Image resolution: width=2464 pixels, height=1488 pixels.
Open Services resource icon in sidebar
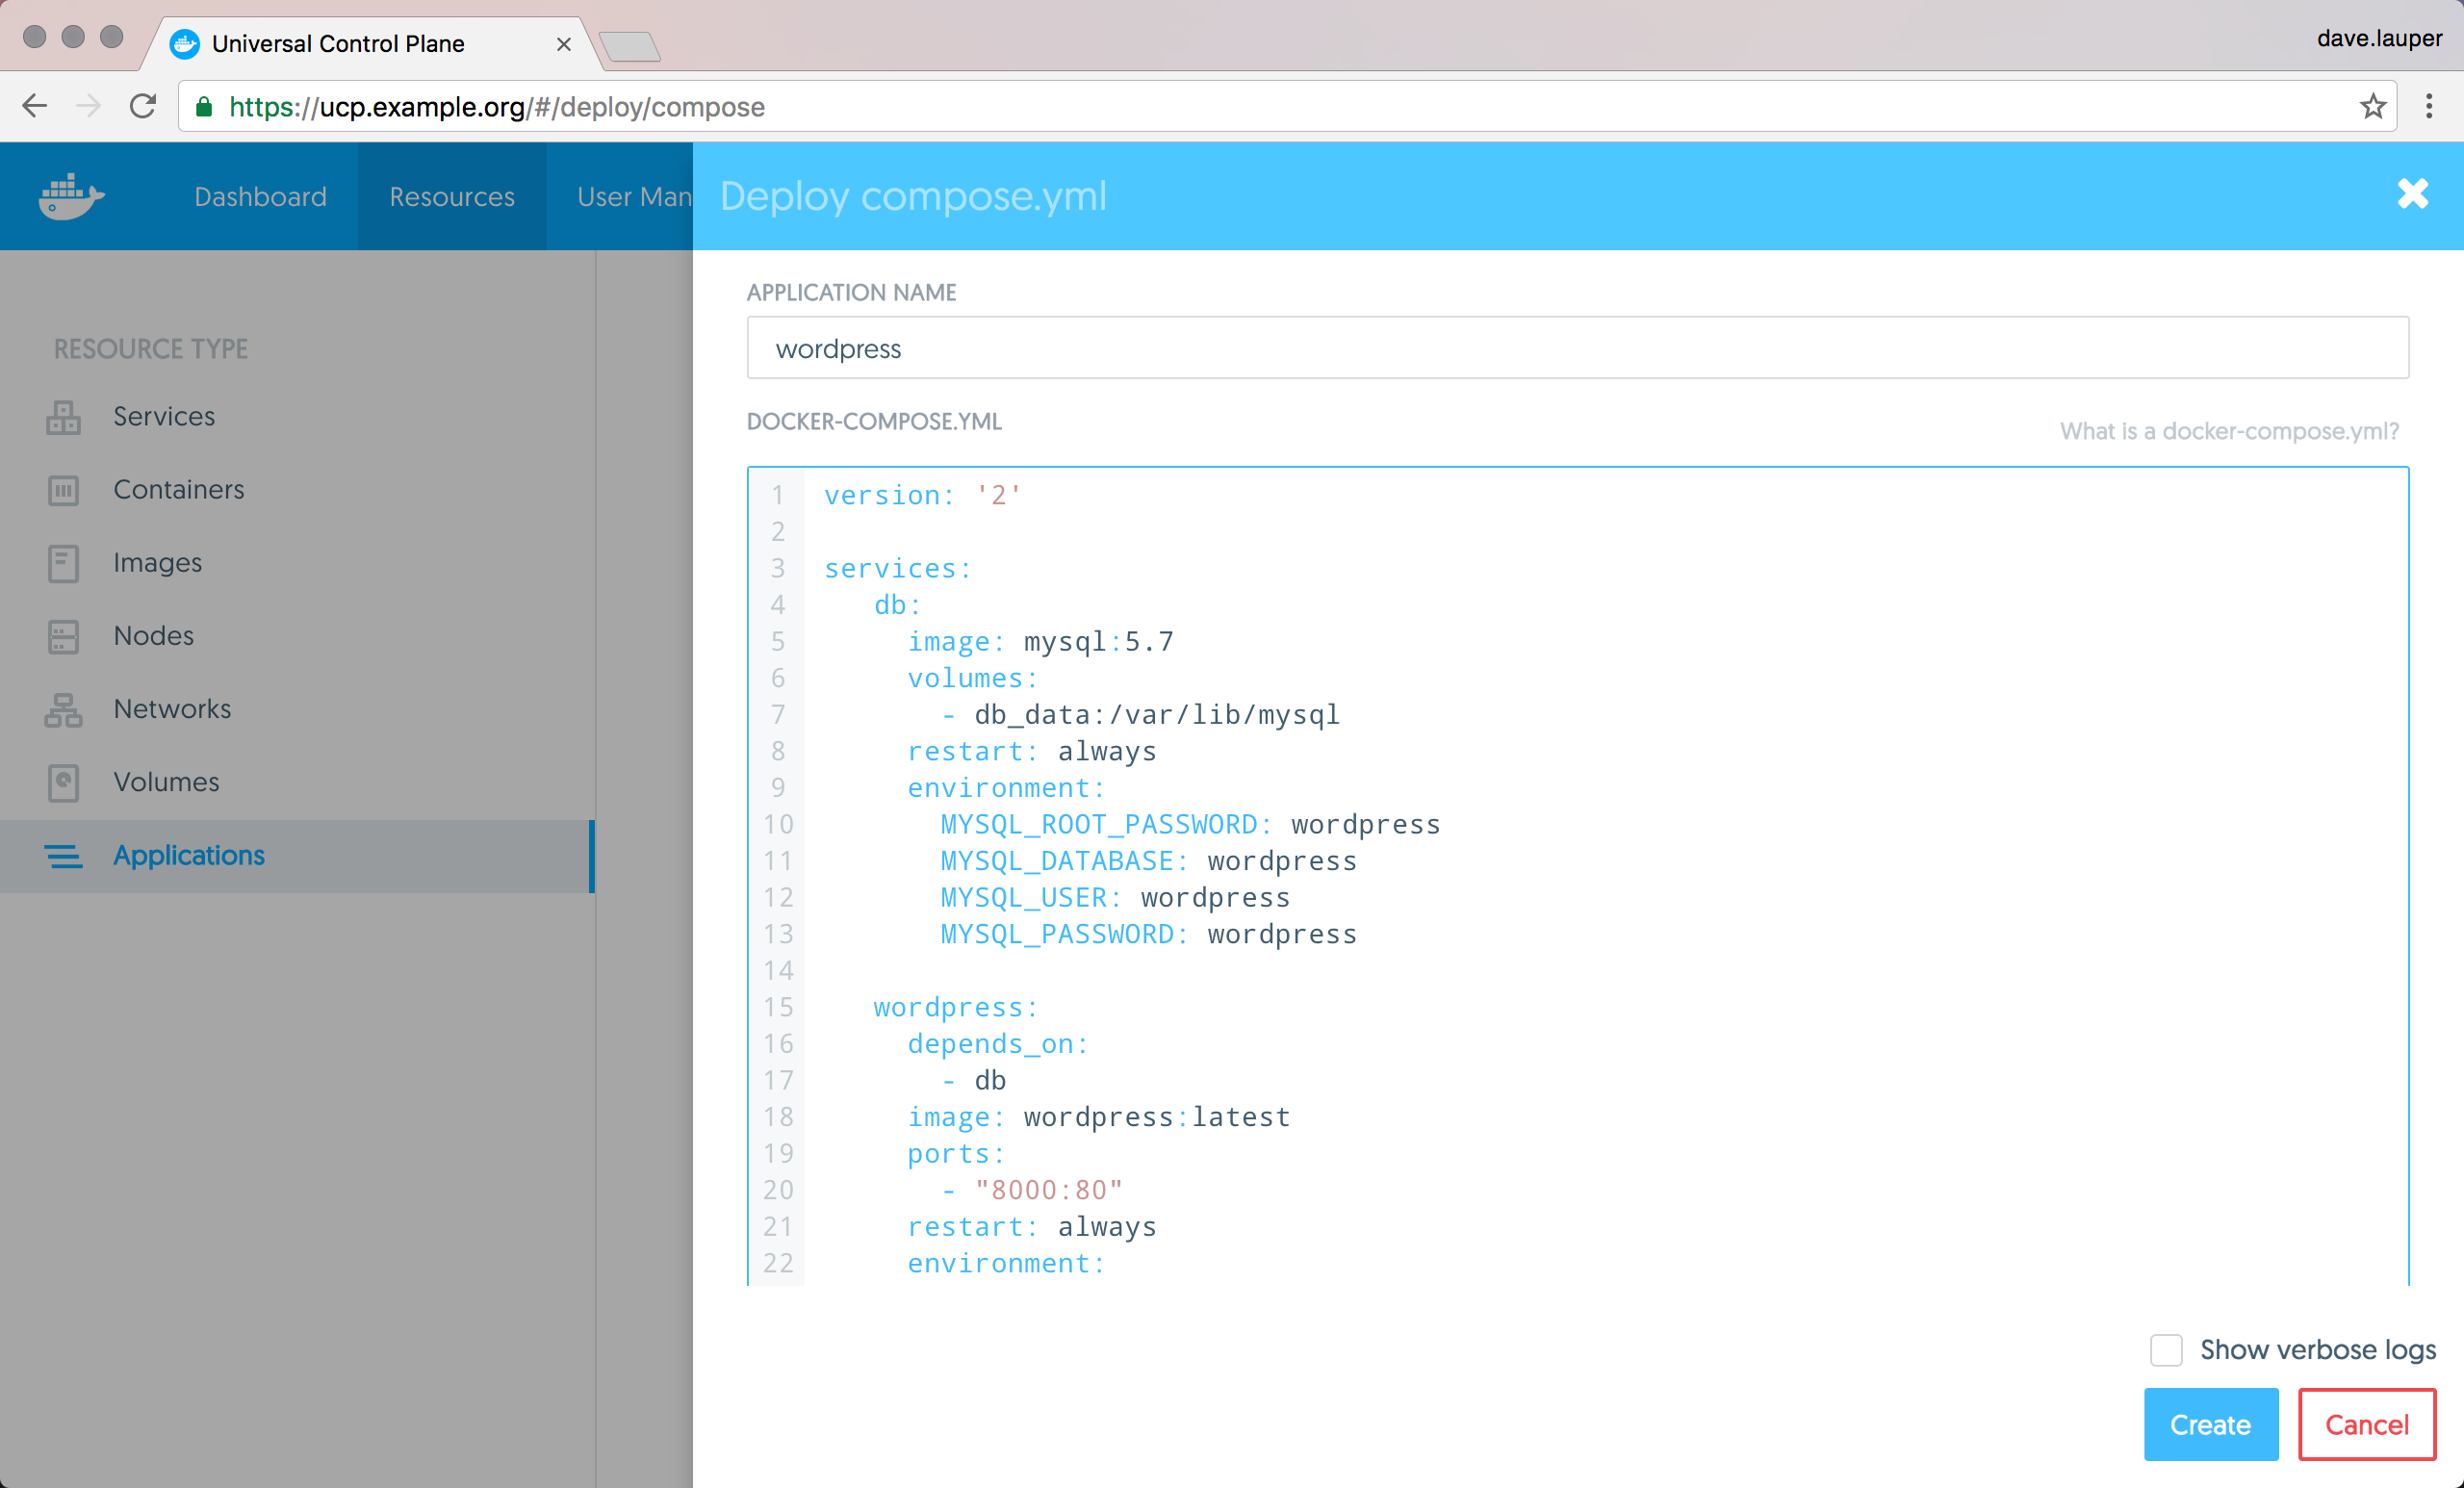coord(63,416)
